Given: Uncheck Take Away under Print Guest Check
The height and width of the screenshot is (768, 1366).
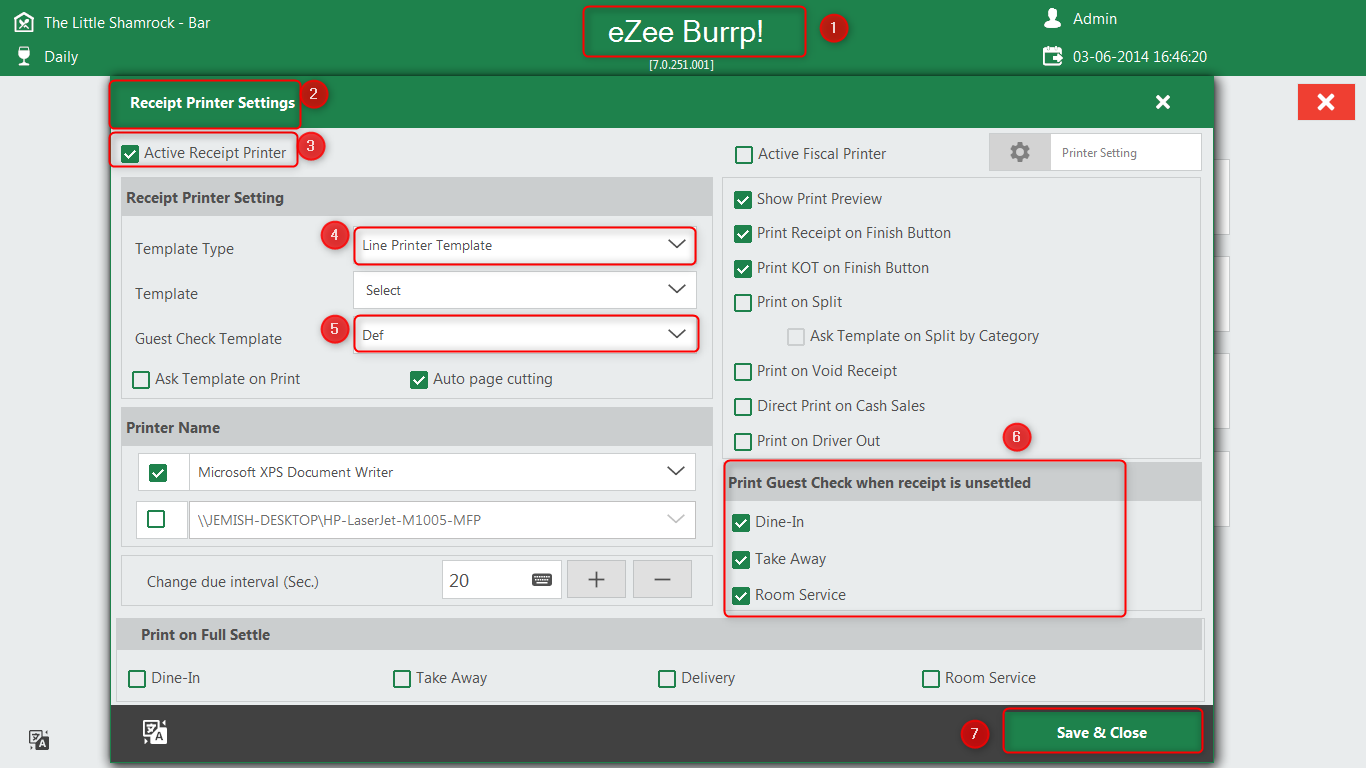Looking at the screenshot, I should [741, 560].
